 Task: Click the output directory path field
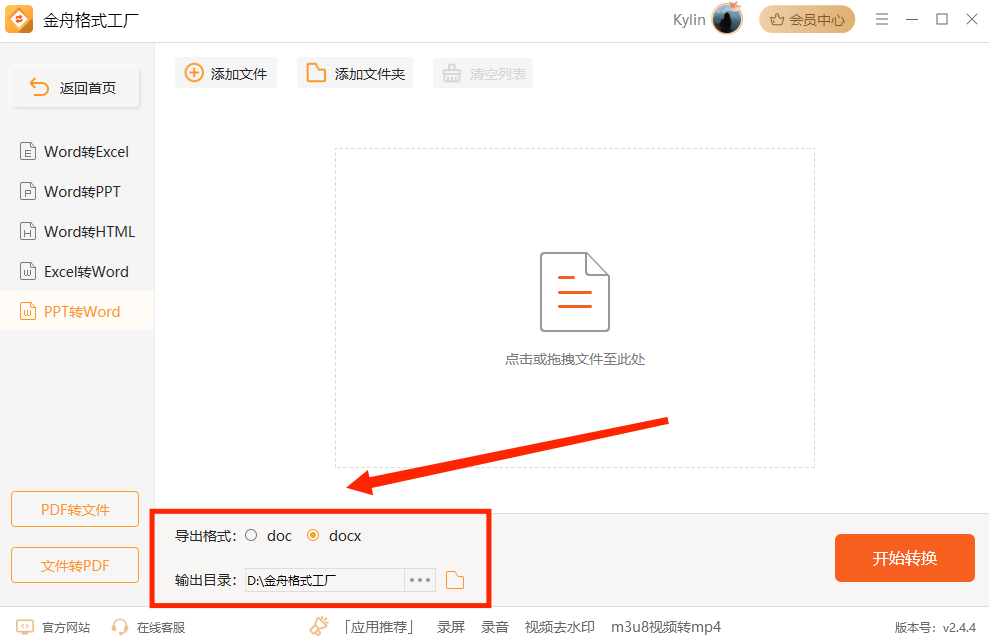325,580
